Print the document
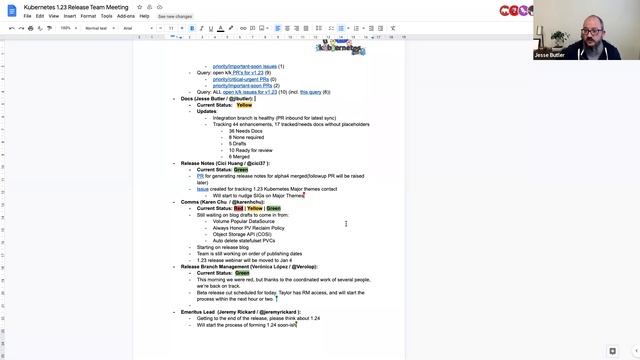The image size is (640, 360). point(31,28)
